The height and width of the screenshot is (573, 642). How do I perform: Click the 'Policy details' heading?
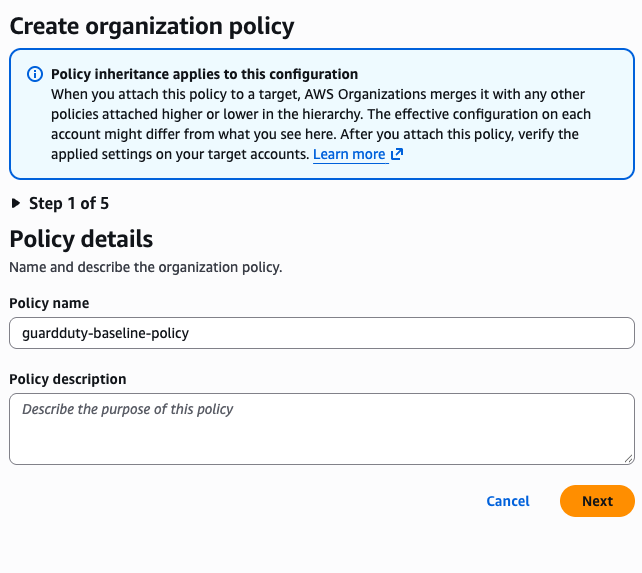(81, 239)
